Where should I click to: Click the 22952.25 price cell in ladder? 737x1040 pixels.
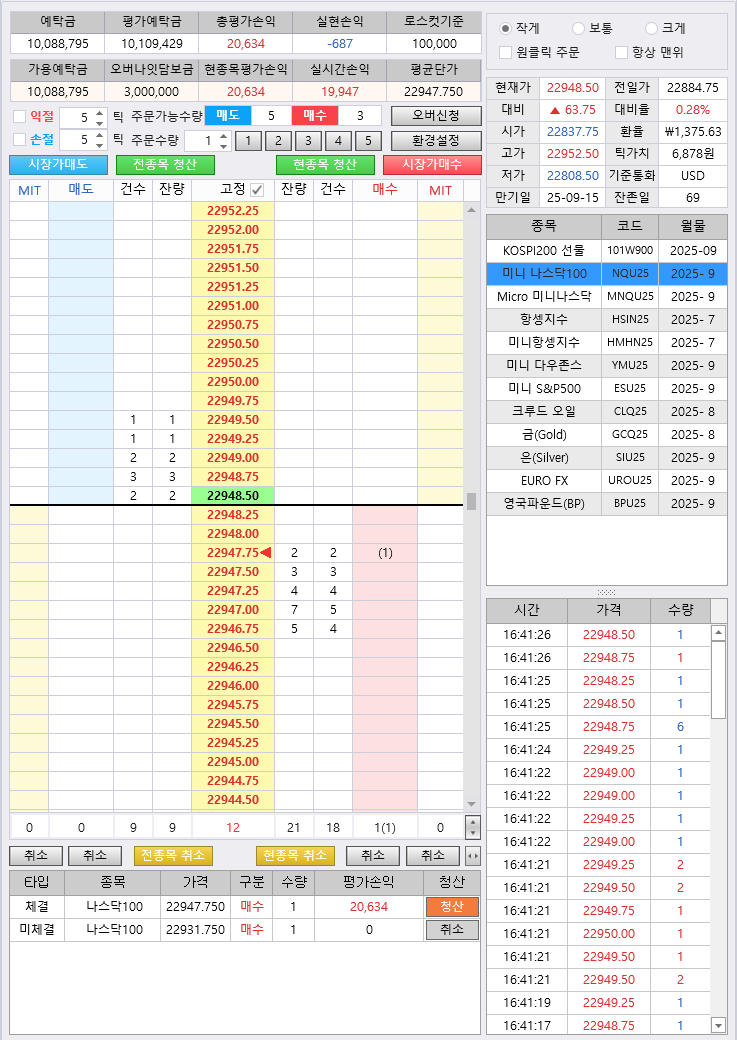pyautogui.click(x=233, y=211)
